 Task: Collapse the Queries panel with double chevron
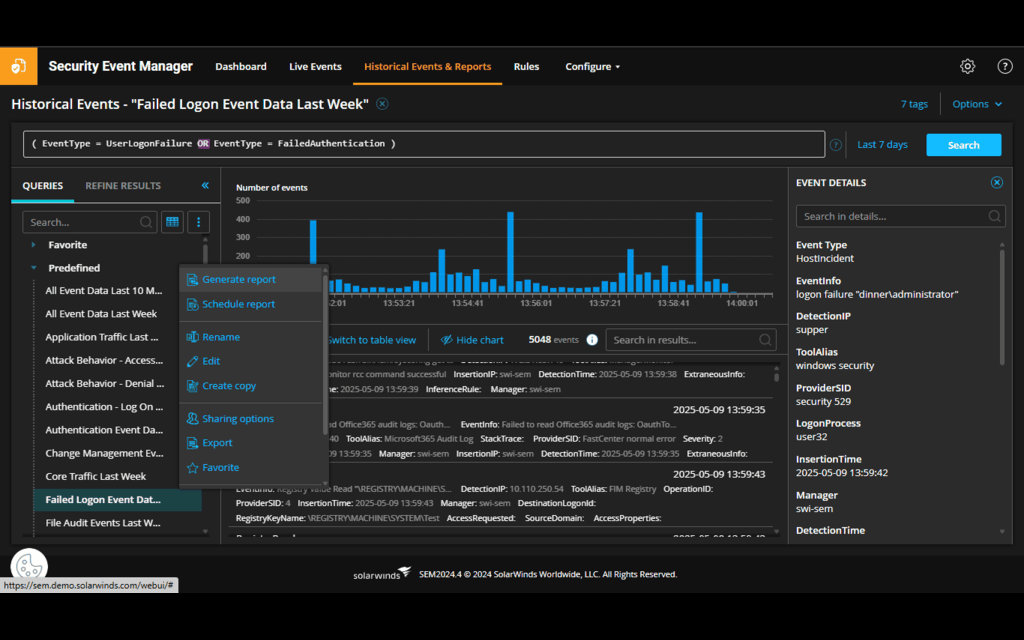205,186
